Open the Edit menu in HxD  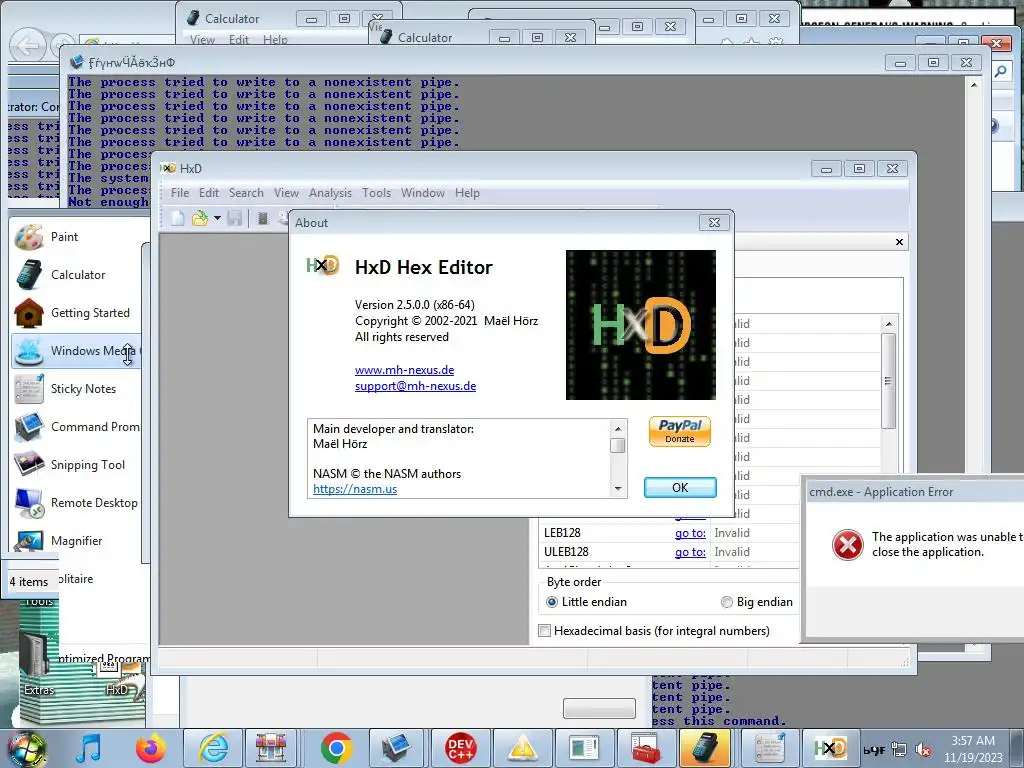(209, 193)
